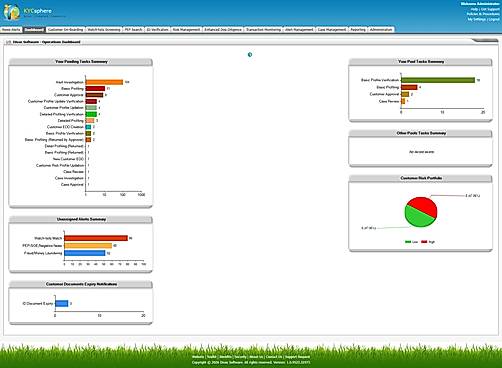Click the Website link in the footer

coord(198,357)
